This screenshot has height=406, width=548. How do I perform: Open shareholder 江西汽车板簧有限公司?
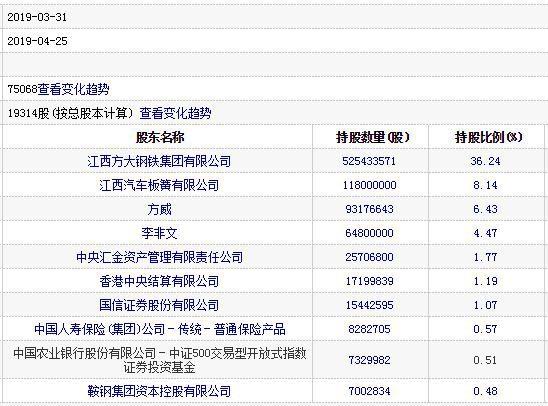tap(159, 185)
